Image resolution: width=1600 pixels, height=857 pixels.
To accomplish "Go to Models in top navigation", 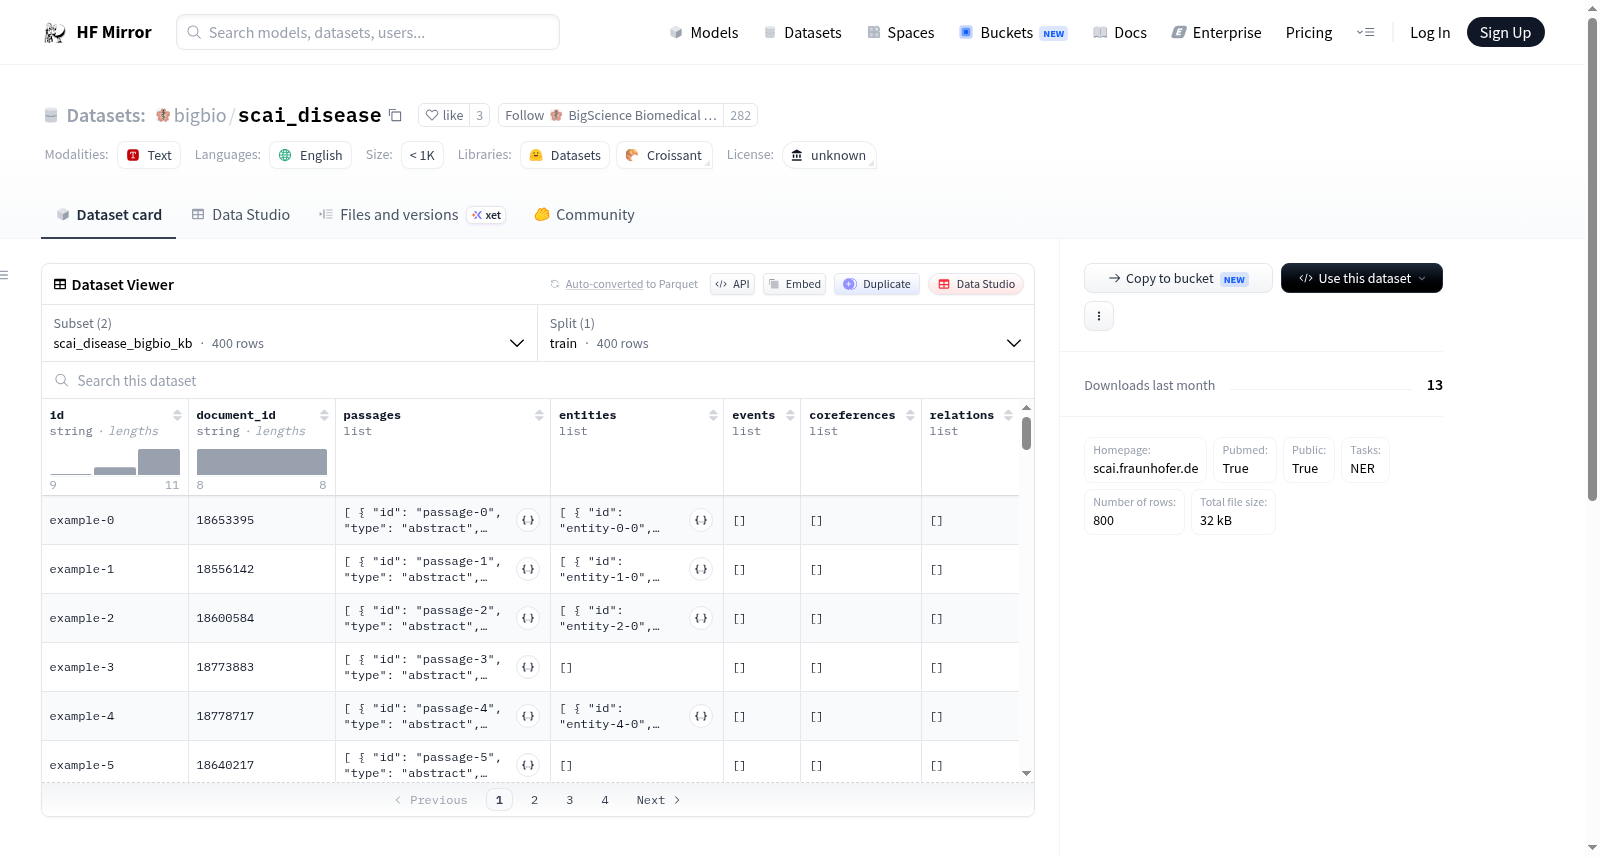I will (x=703, y=33).
